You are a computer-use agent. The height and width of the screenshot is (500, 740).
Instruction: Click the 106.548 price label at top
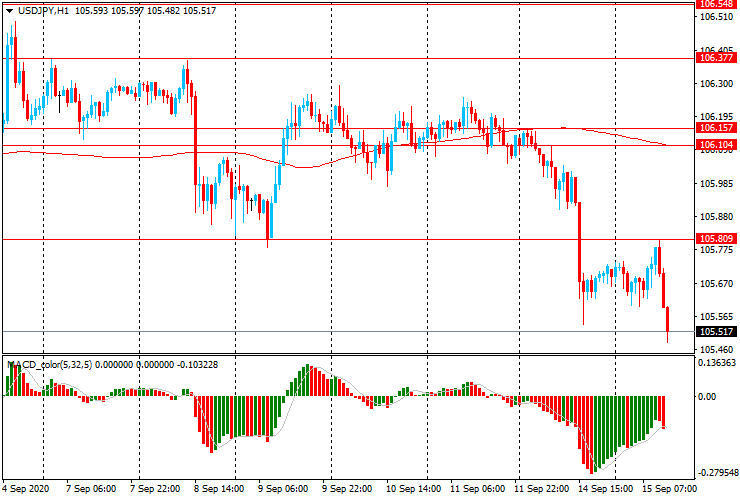[715, 5]
